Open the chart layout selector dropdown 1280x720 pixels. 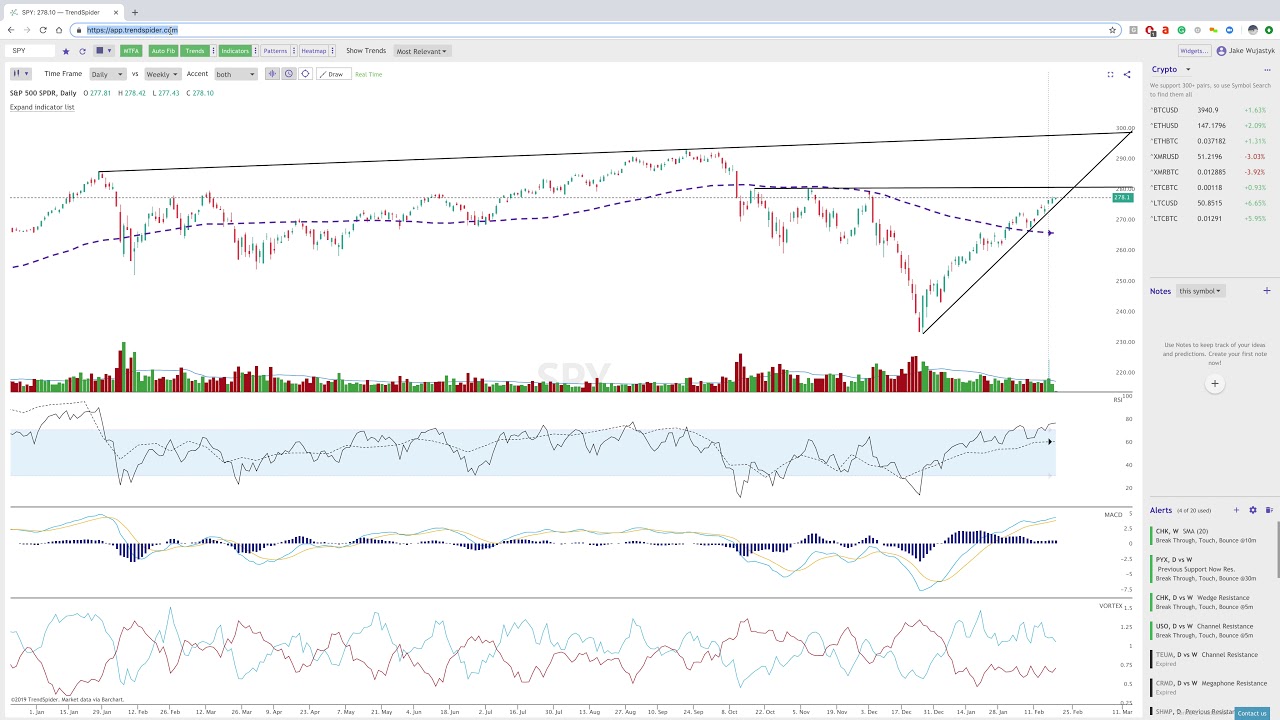tap(104, 51)
